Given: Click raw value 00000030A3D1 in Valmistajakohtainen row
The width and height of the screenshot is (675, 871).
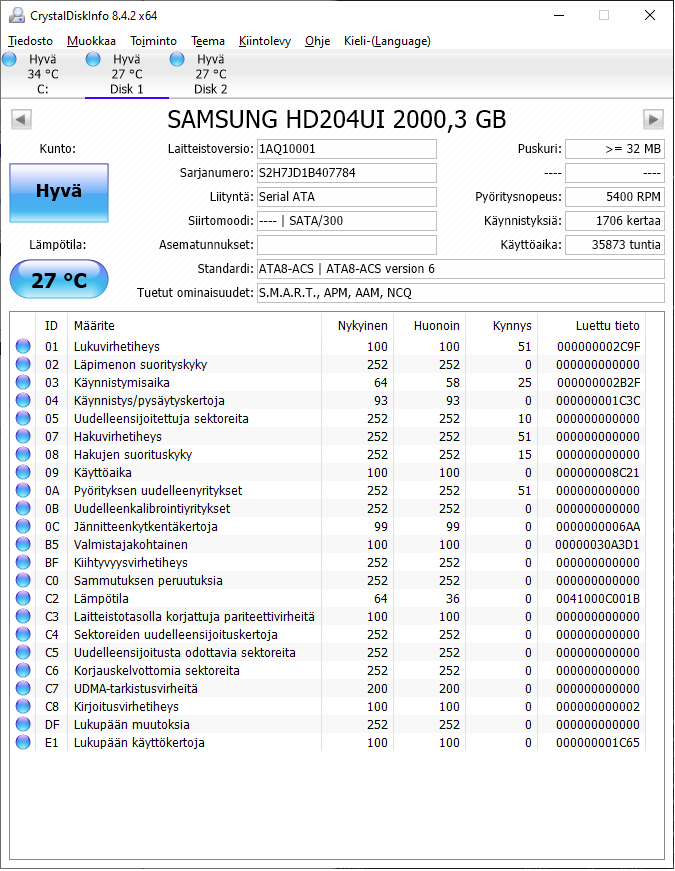Looking at the screenshot, I should point(597,544).
